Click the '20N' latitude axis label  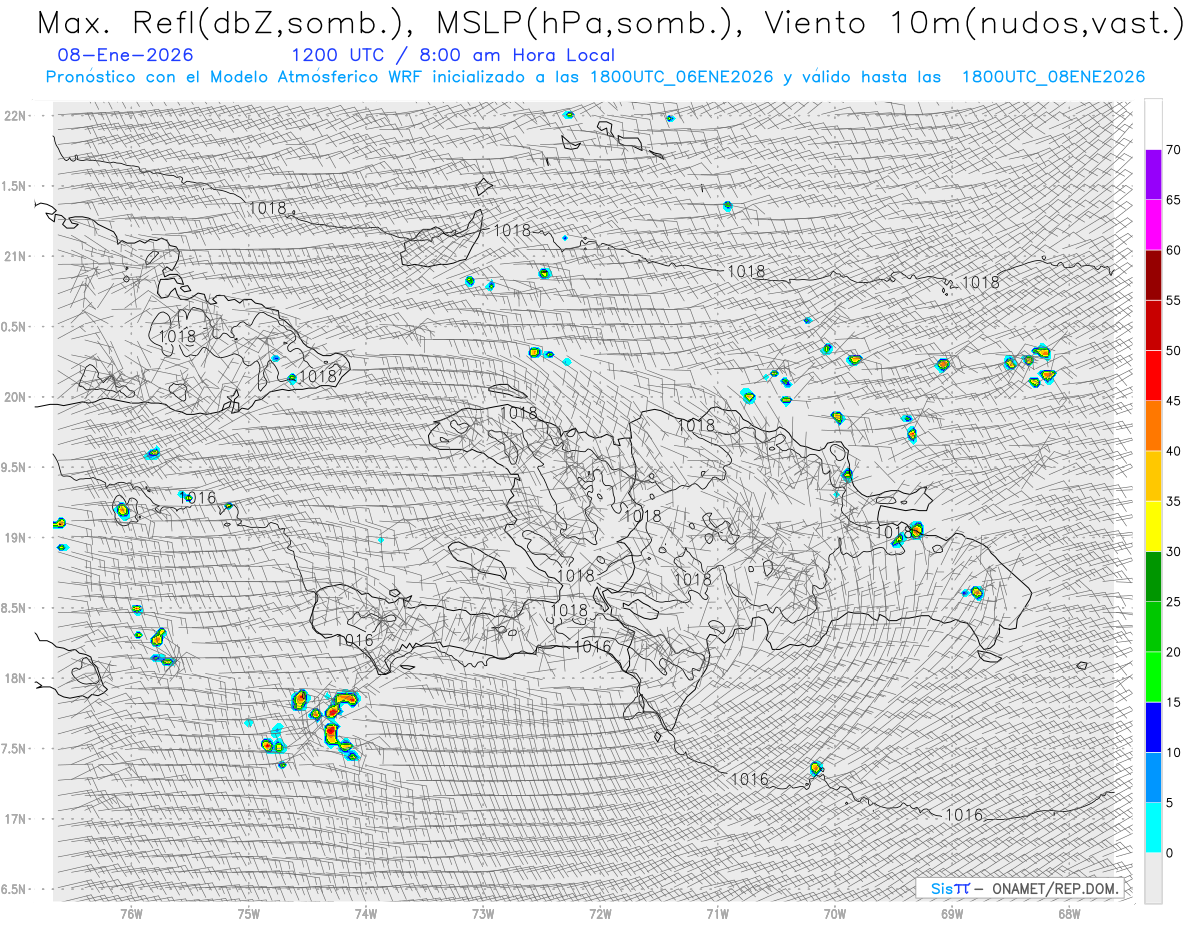(16, 397)
